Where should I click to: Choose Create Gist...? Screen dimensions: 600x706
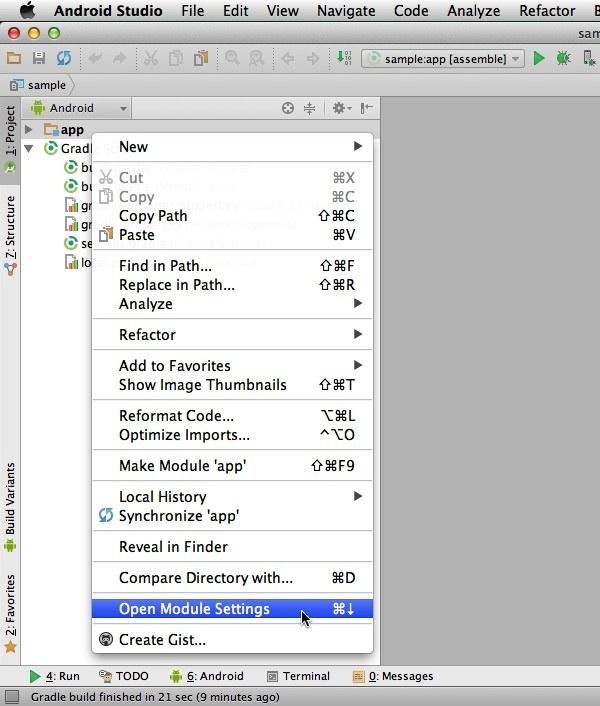pos(232,640)
